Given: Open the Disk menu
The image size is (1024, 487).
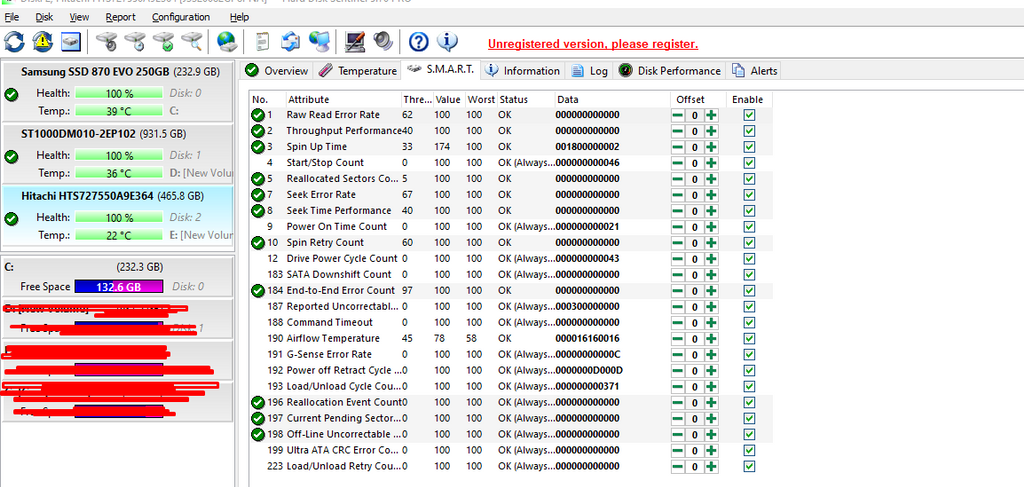Looking at the screenshot, I should pos(44,17).
